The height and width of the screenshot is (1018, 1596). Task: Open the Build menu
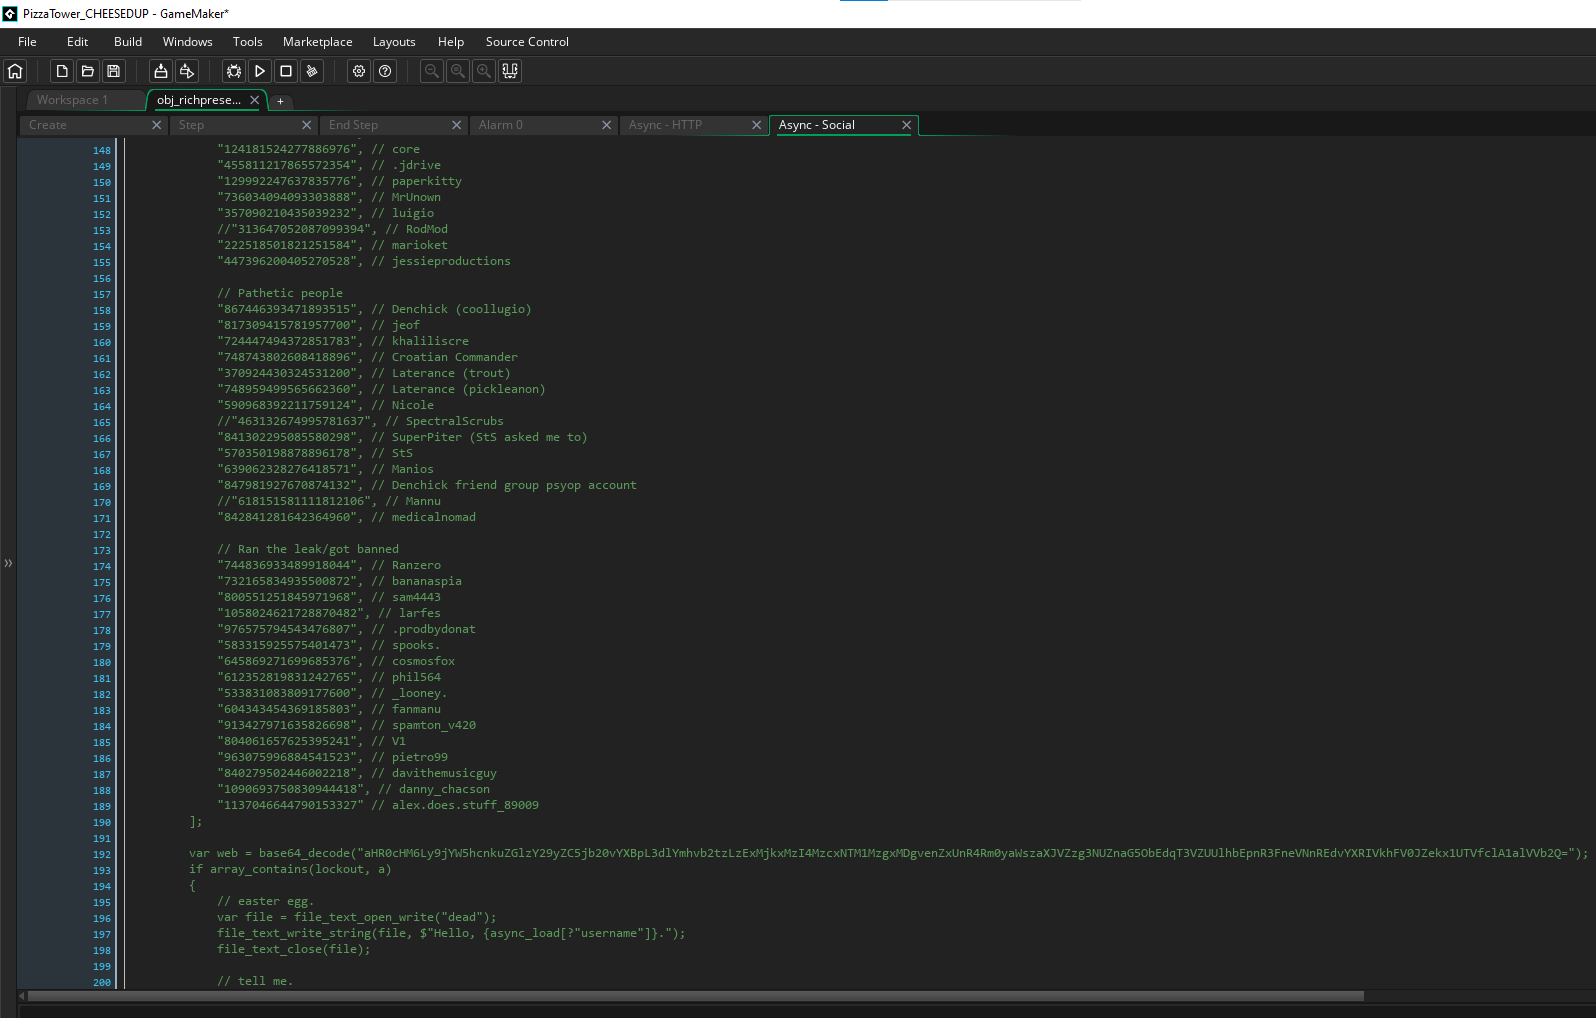[128, 42]
